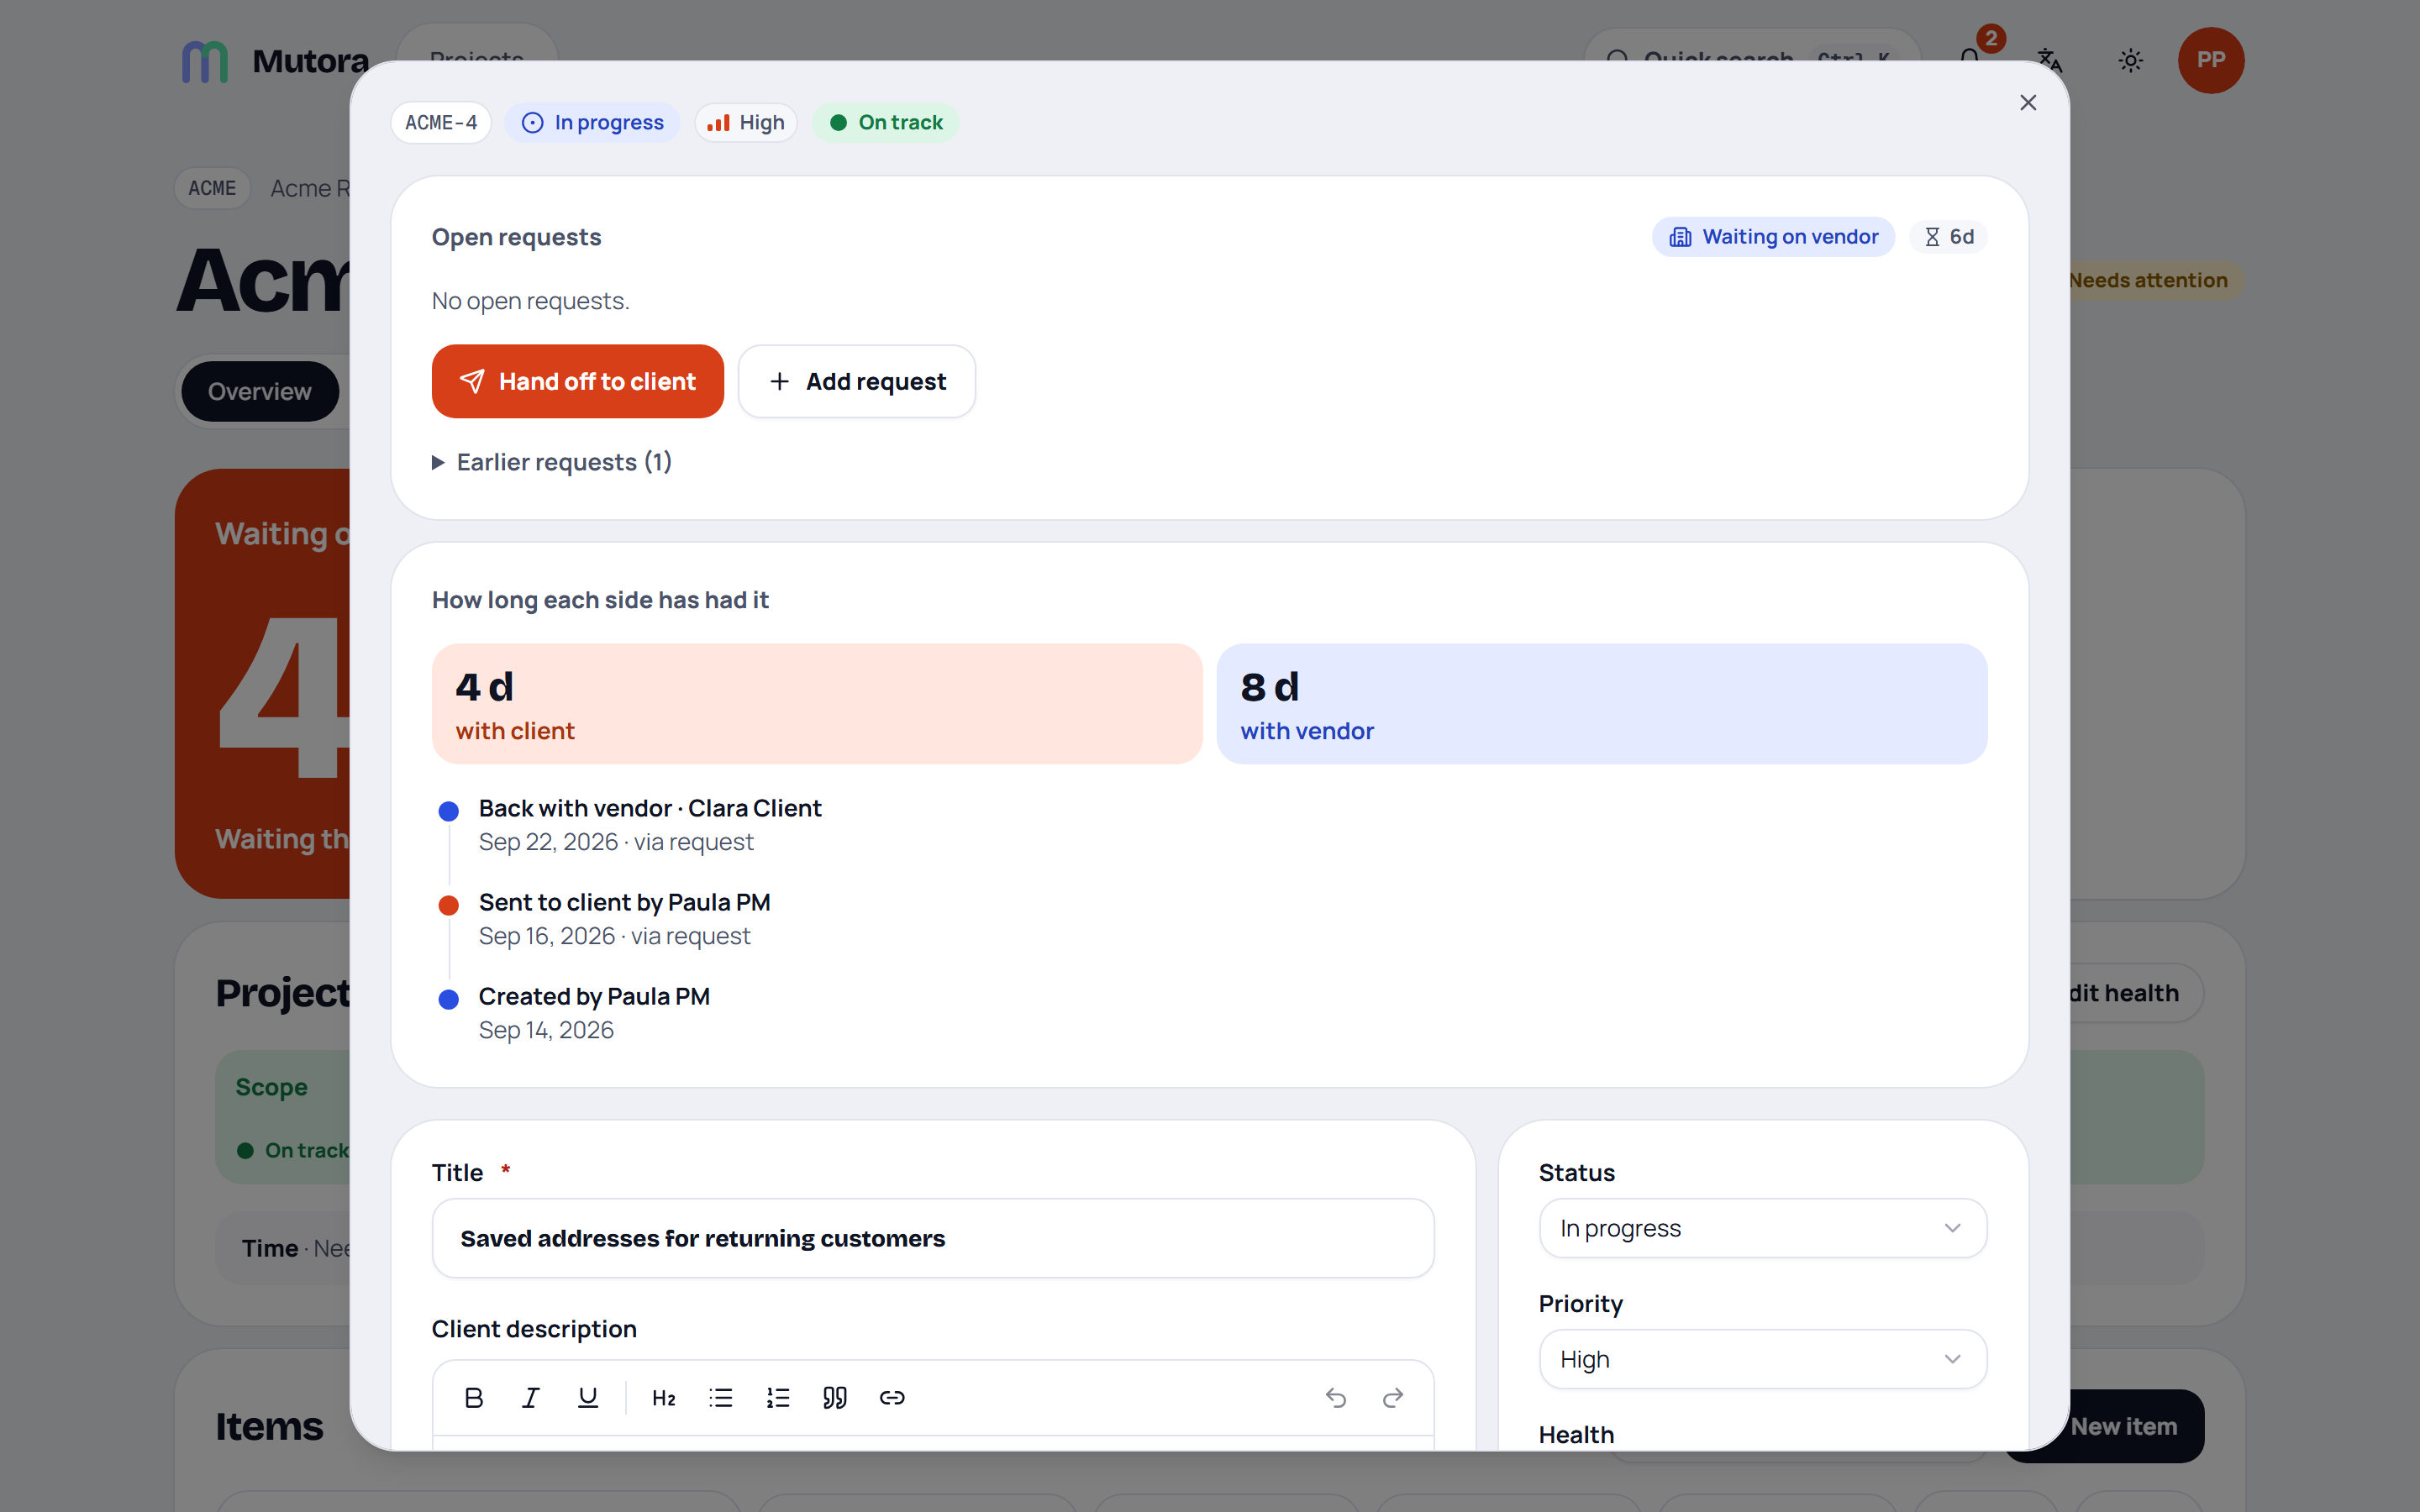Image resolution: width=2420 pixels, height=1512 pixels.
Task: Redo edit in description editor
Action: 1393,1397
